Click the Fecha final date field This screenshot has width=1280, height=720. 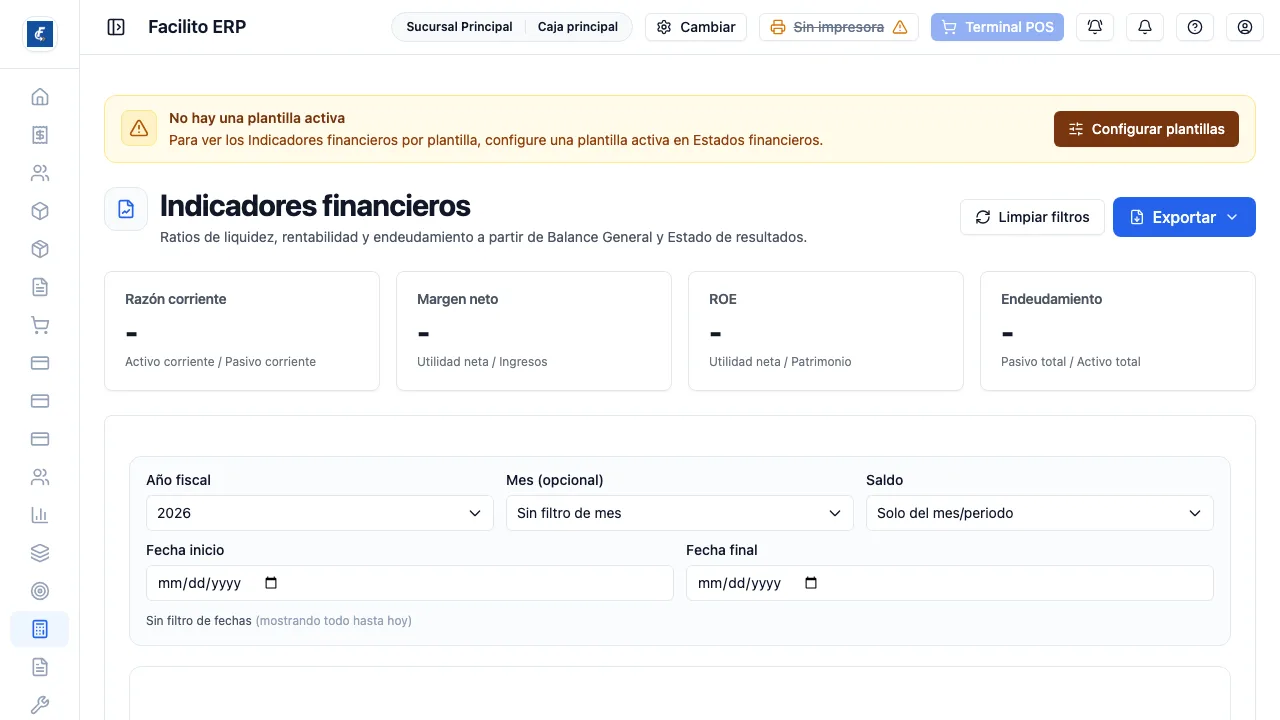pyautogui.click(x=950, y=583)
